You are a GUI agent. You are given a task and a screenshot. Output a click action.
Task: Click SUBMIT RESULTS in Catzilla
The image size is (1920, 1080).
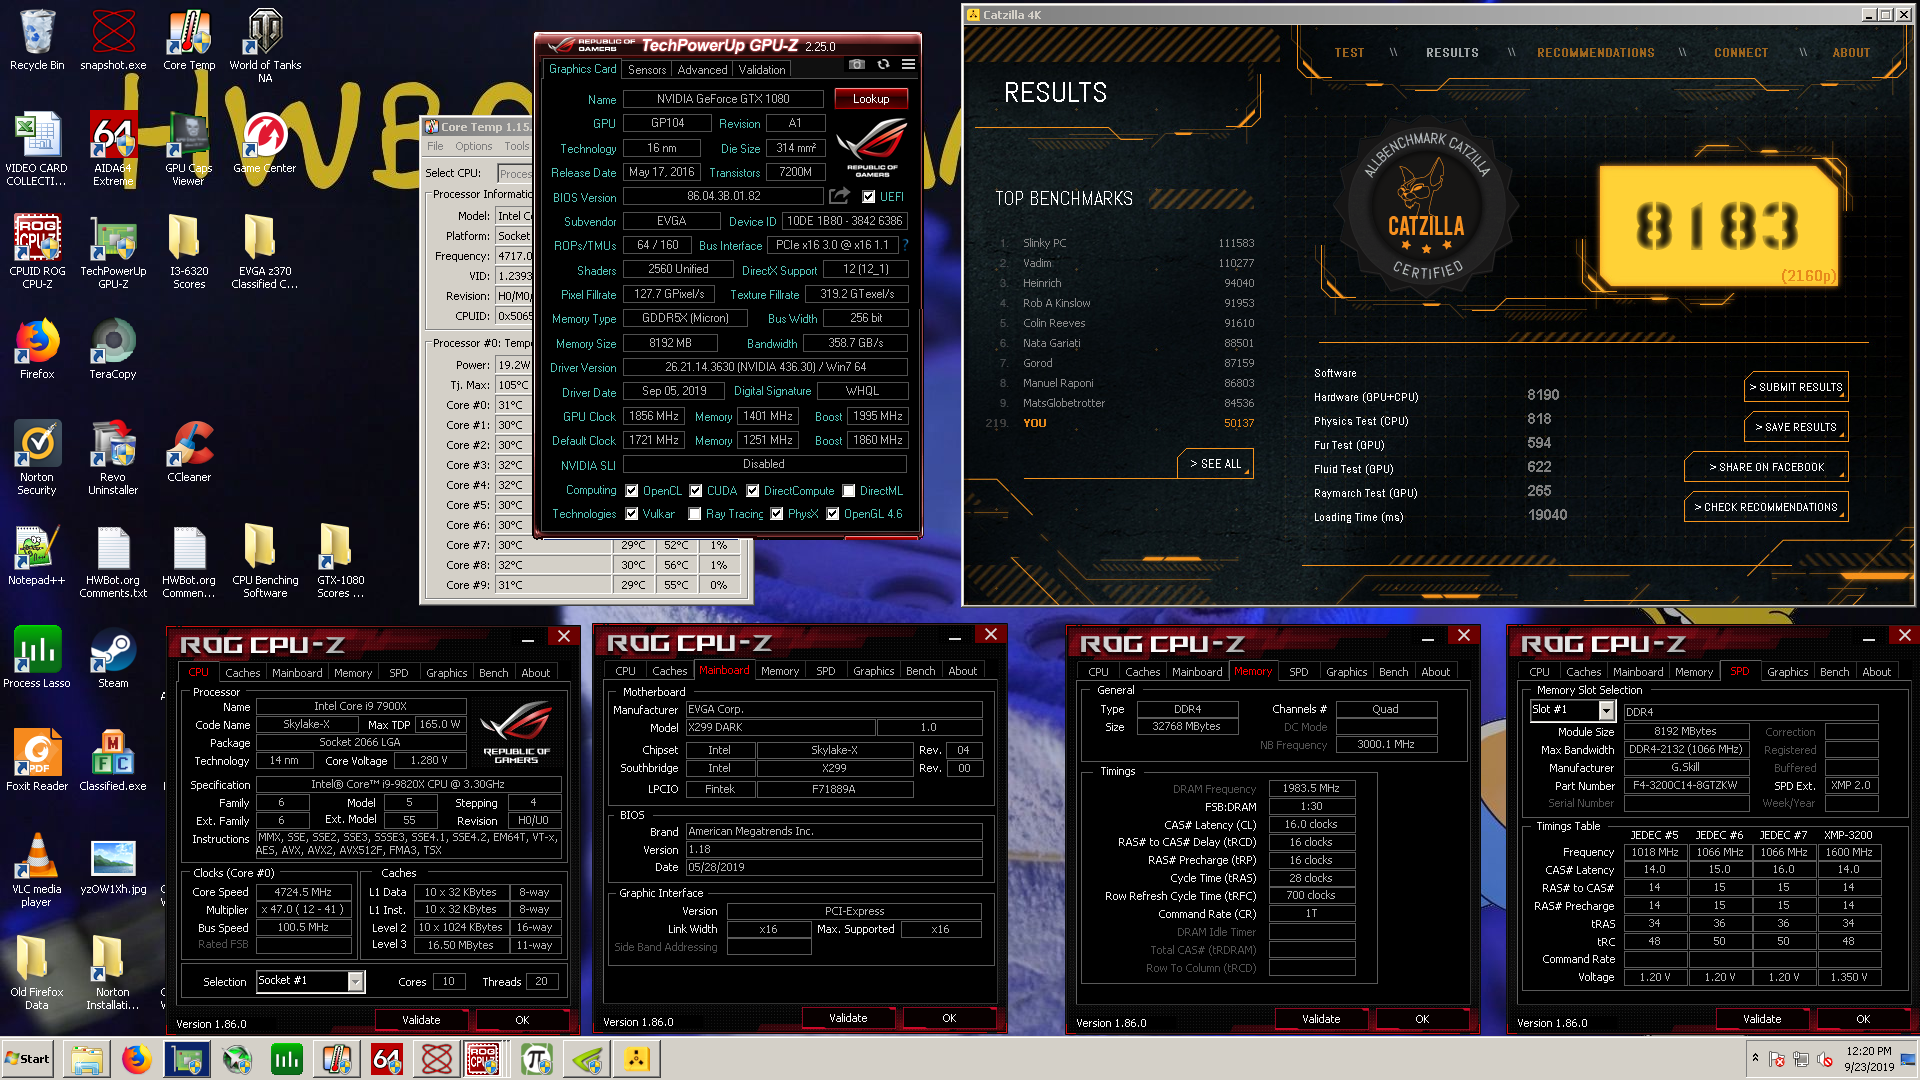1796,387
